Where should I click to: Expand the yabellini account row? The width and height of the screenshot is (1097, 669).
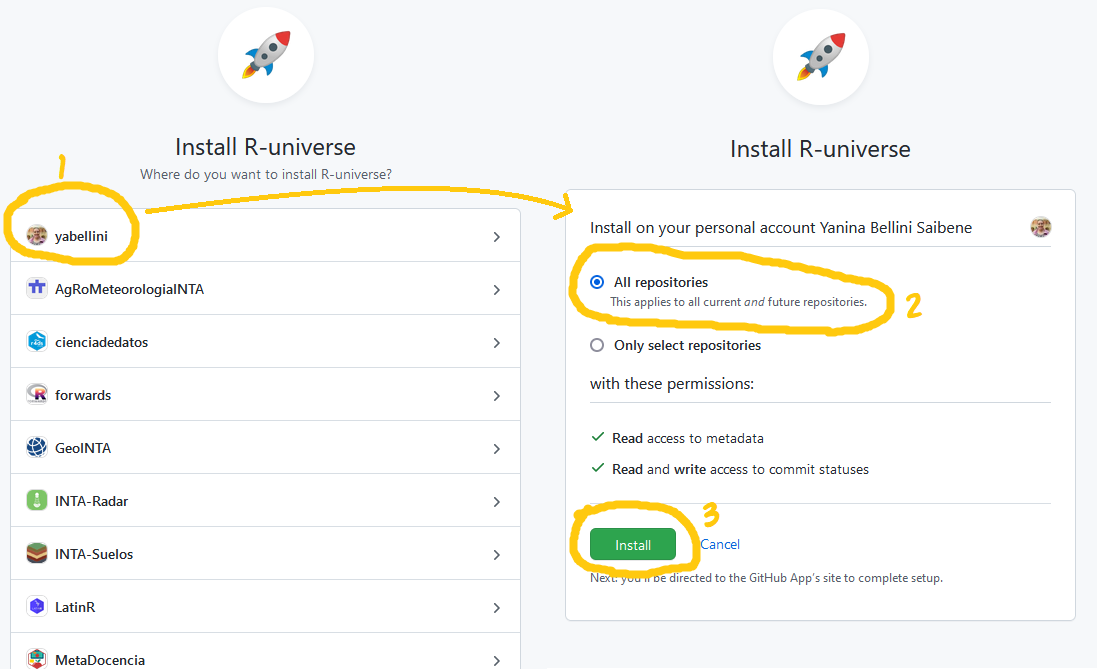point(497,234)
